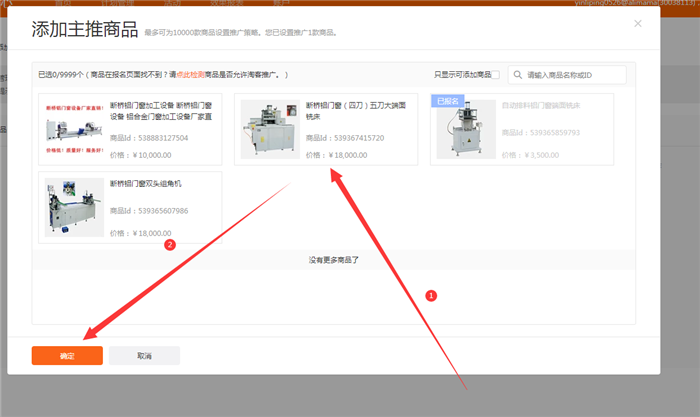Close the 添加主推商品 dialog with the X
The height and width of the screenshot is (417, 700).
point(638,23)
